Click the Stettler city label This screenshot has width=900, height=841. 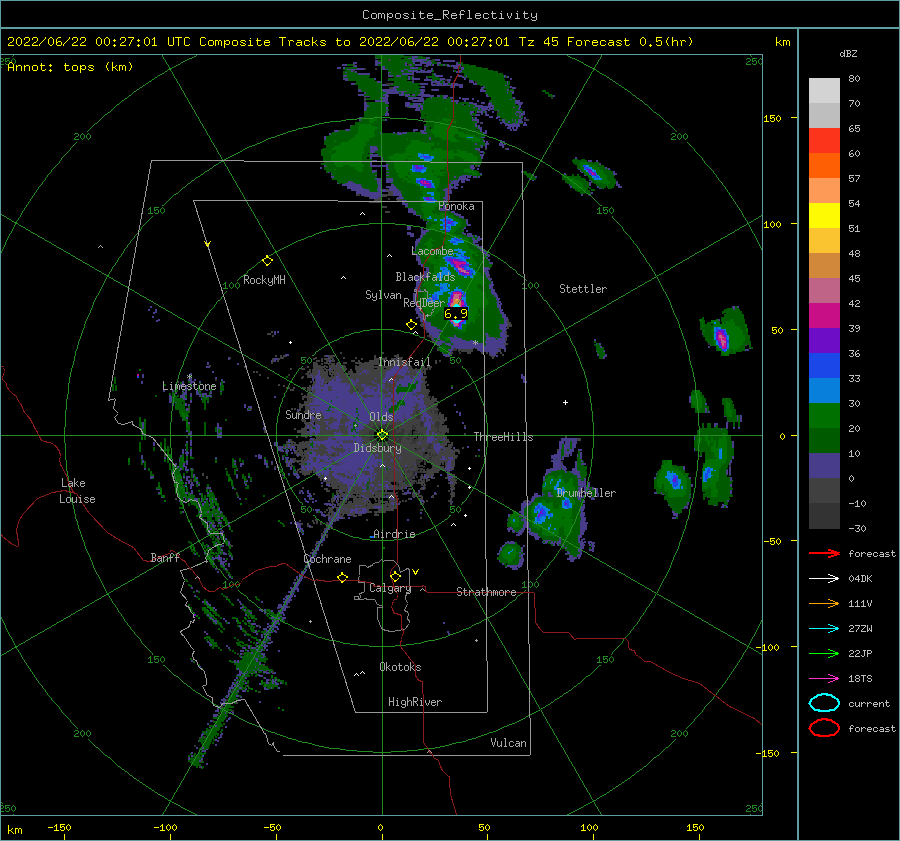(583, 289)
